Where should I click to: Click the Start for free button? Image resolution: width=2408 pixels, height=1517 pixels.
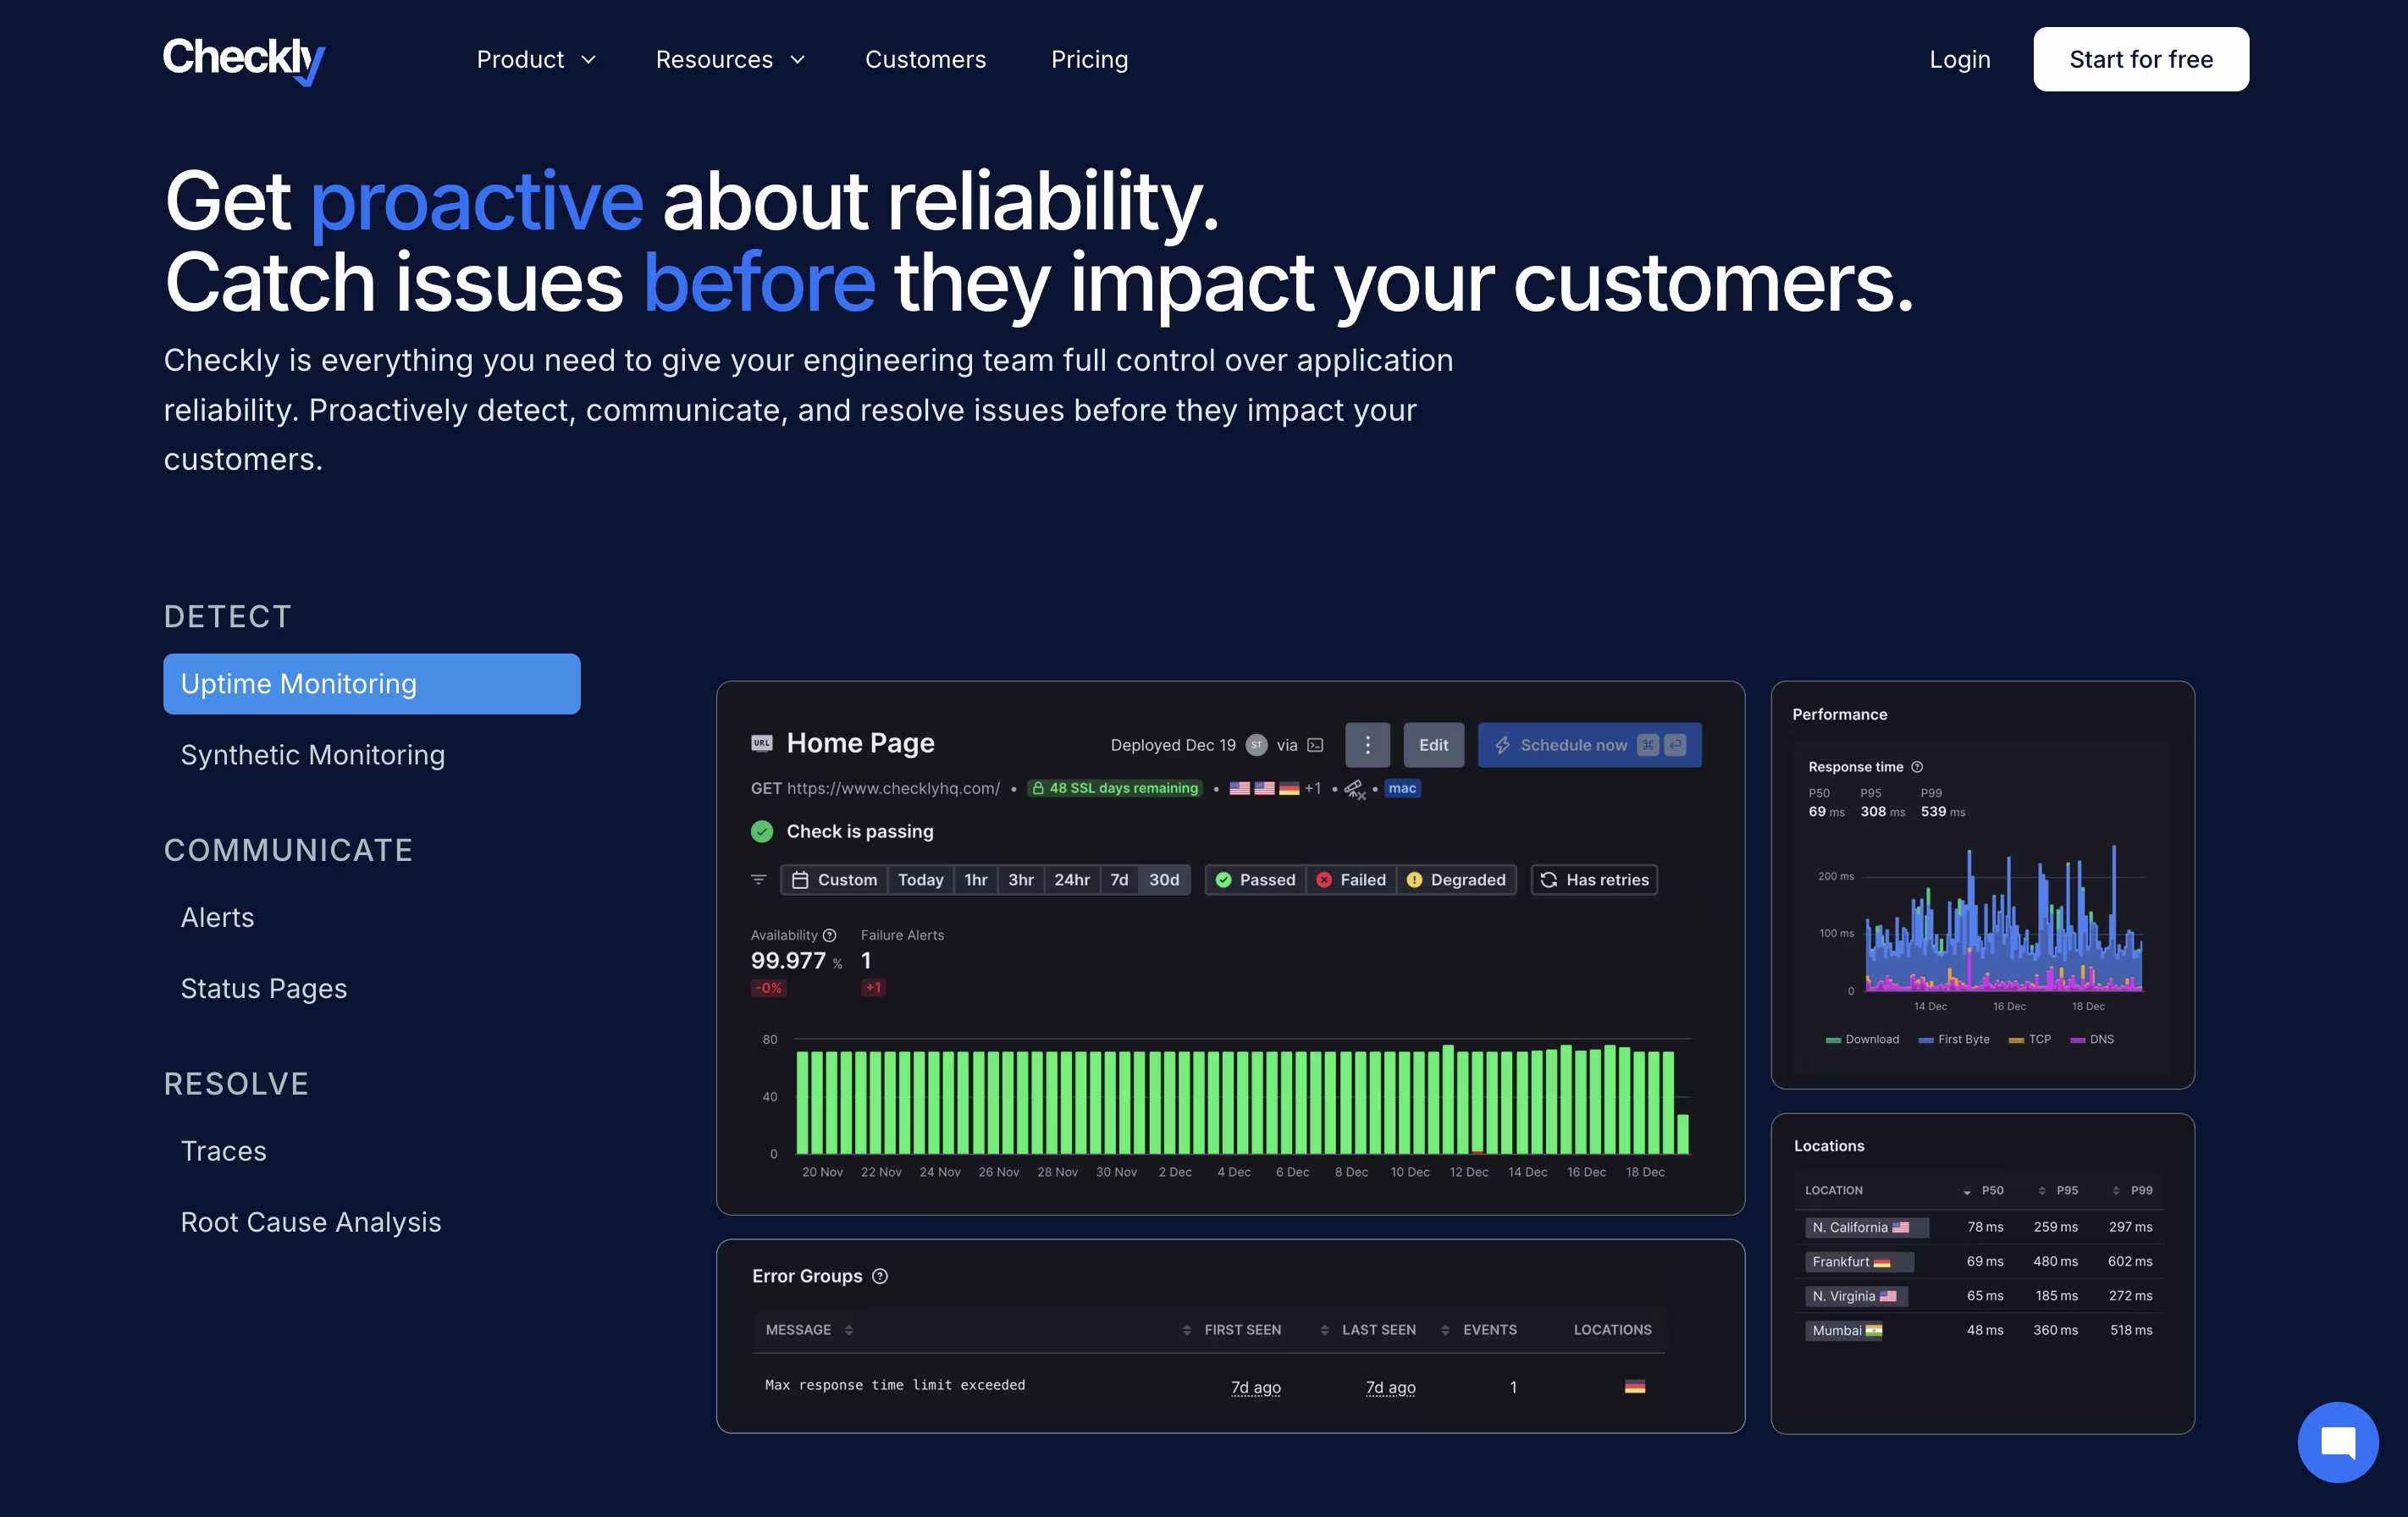pos(2140,60)
